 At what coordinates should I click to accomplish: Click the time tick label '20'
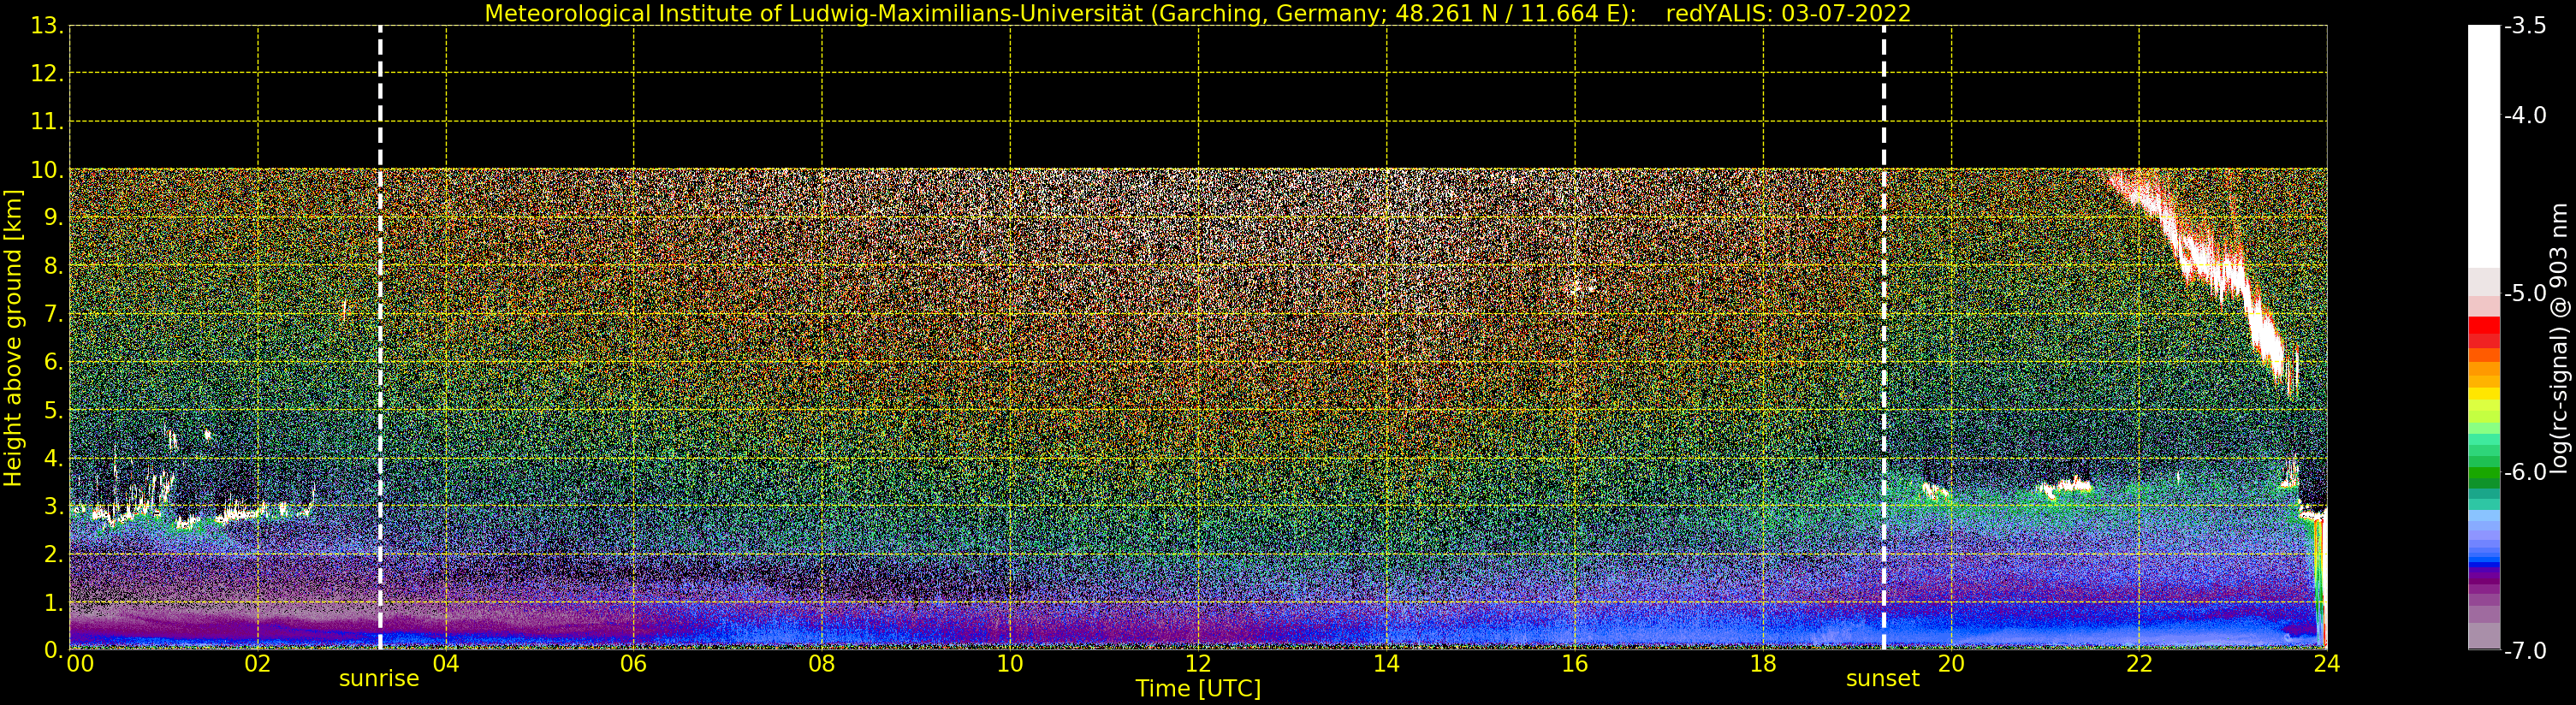1951,664
